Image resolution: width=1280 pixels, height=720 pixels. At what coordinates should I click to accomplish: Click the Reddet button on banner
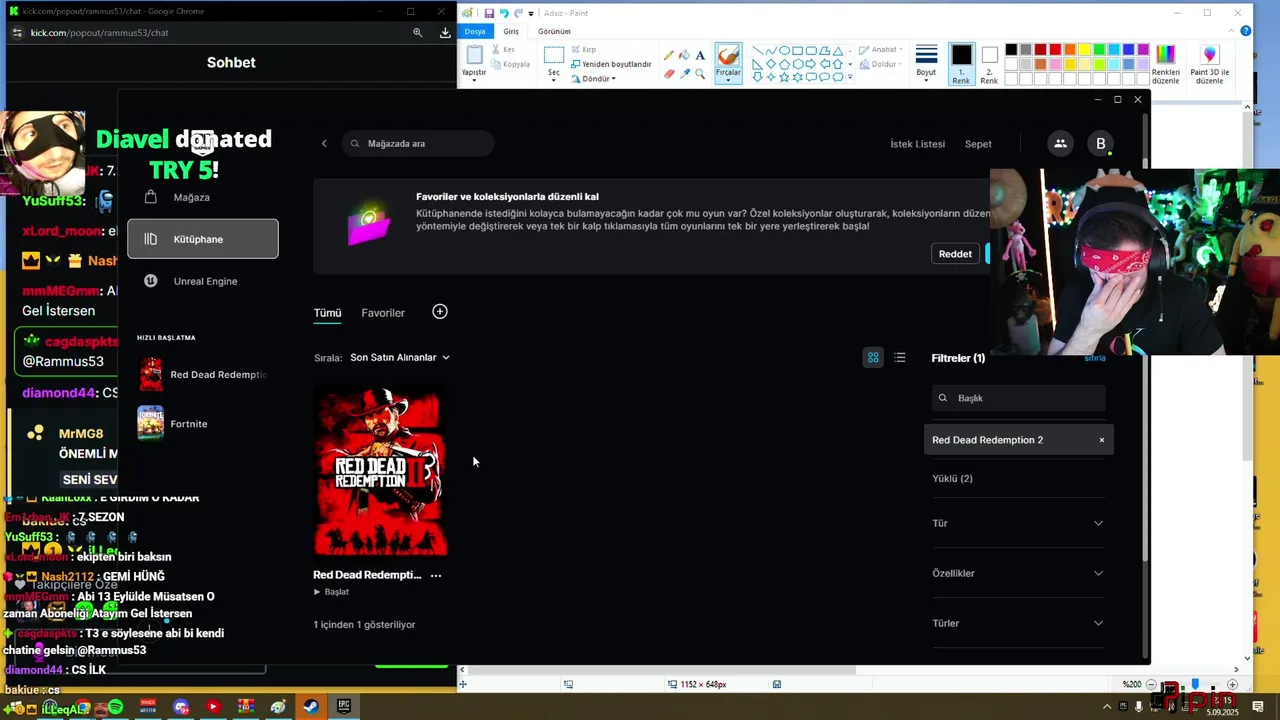coord(955,254)
